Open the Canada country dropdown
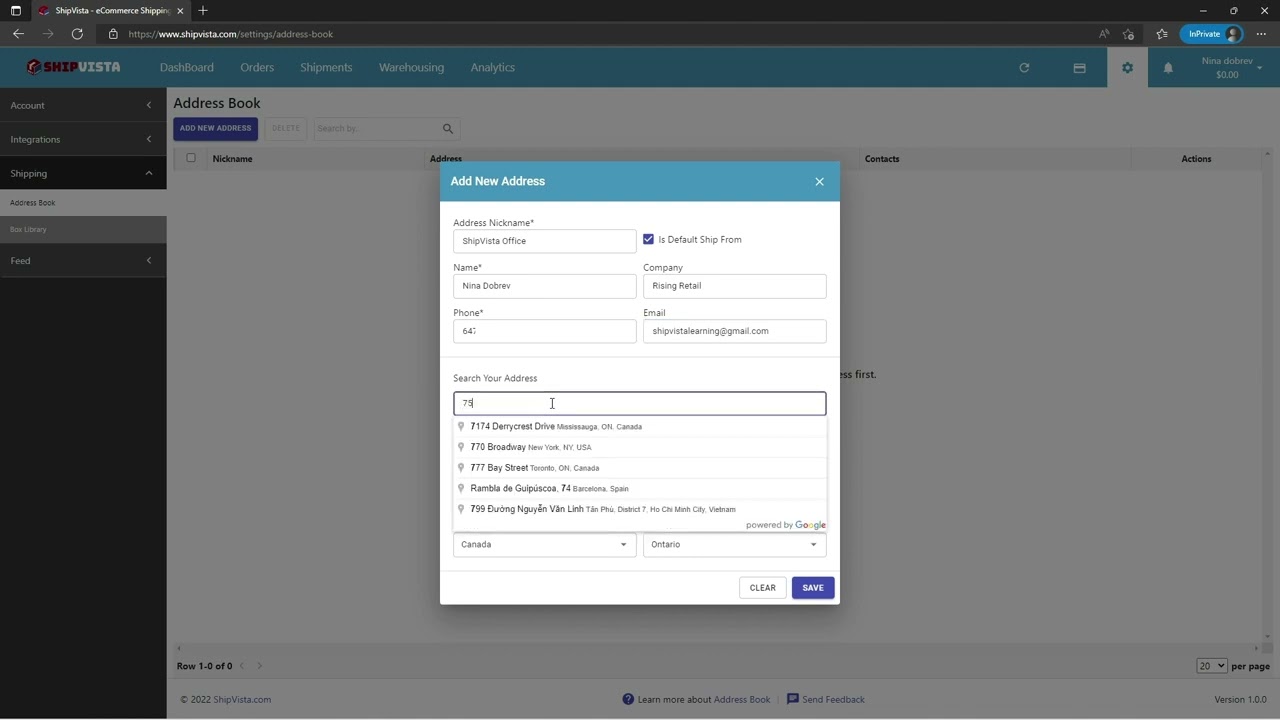This screenshot has height=720, width=1280. (544, 544)
